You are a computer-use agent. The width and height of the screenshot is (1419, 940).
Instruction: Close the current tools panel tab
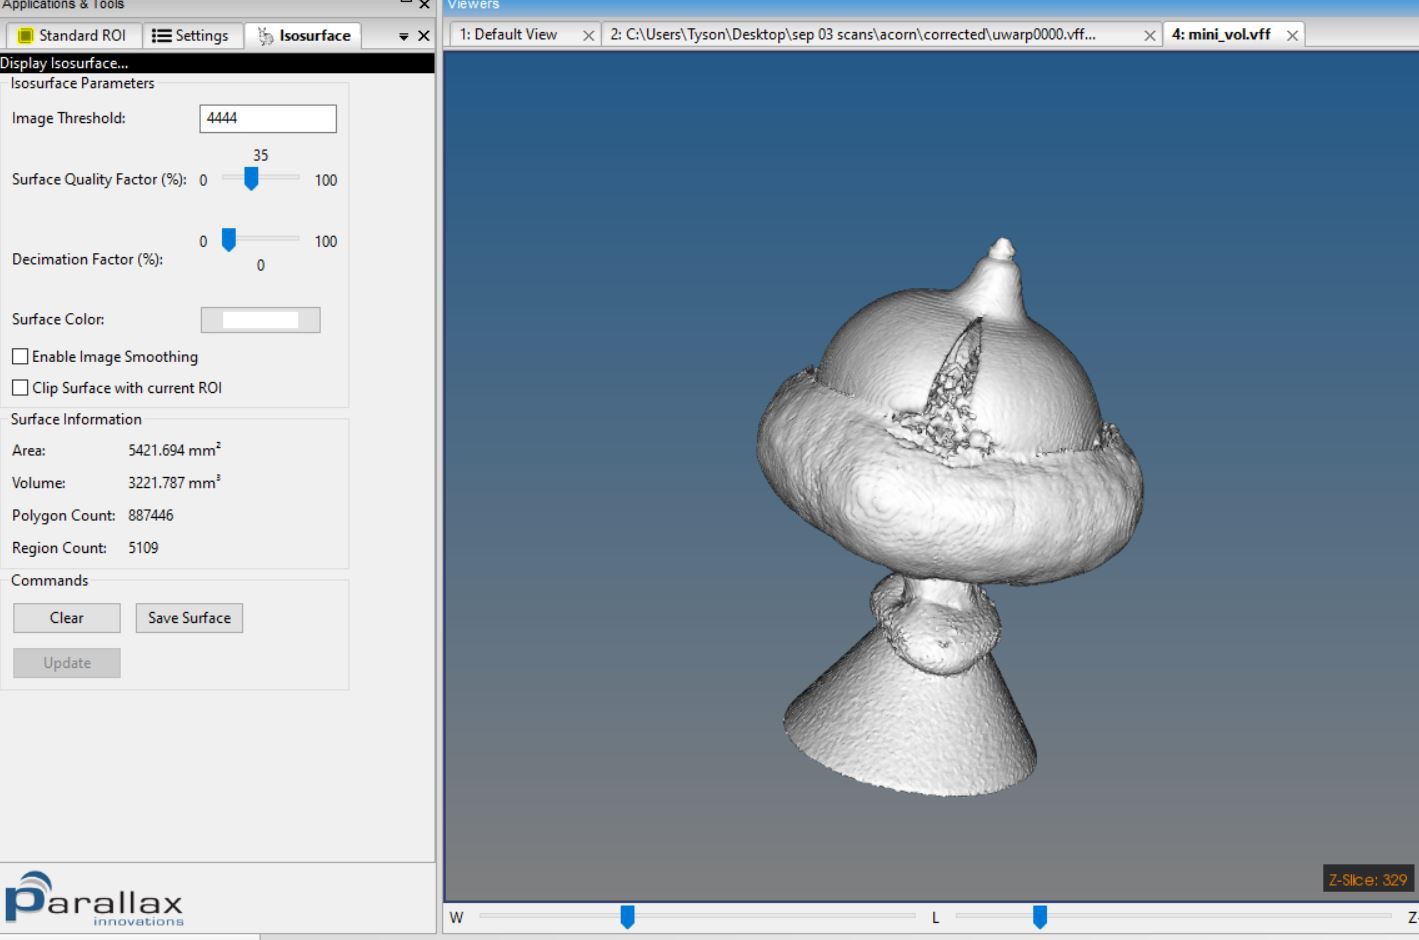click(424, 36)
